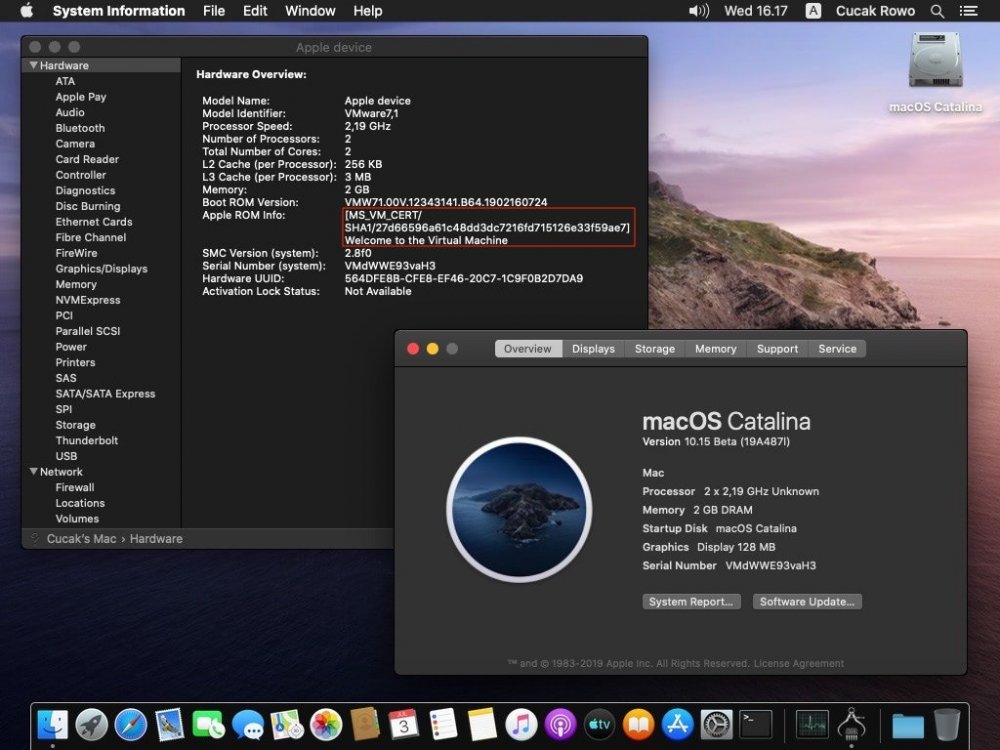Open the Trash in Dock
The image size is (1000, 750).
(x=947, y=725)
